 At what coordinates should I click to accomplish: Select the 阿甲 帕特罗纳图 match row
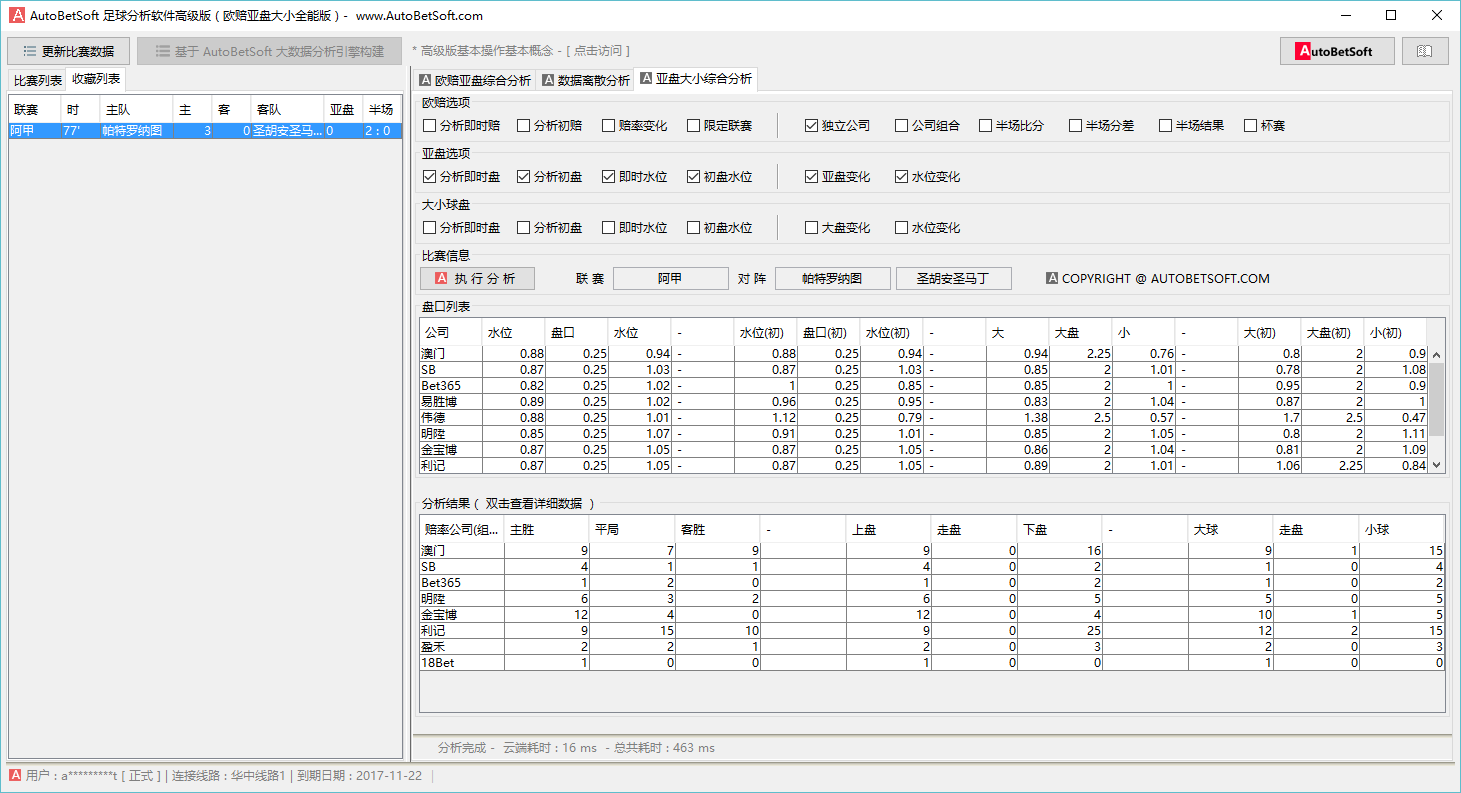[204, 131]
